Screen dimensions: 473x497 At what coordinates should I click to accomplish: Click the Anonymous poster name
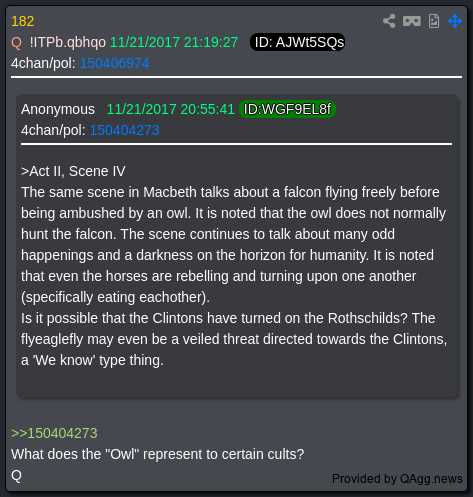pyautogui.click(x=58, y=109)
